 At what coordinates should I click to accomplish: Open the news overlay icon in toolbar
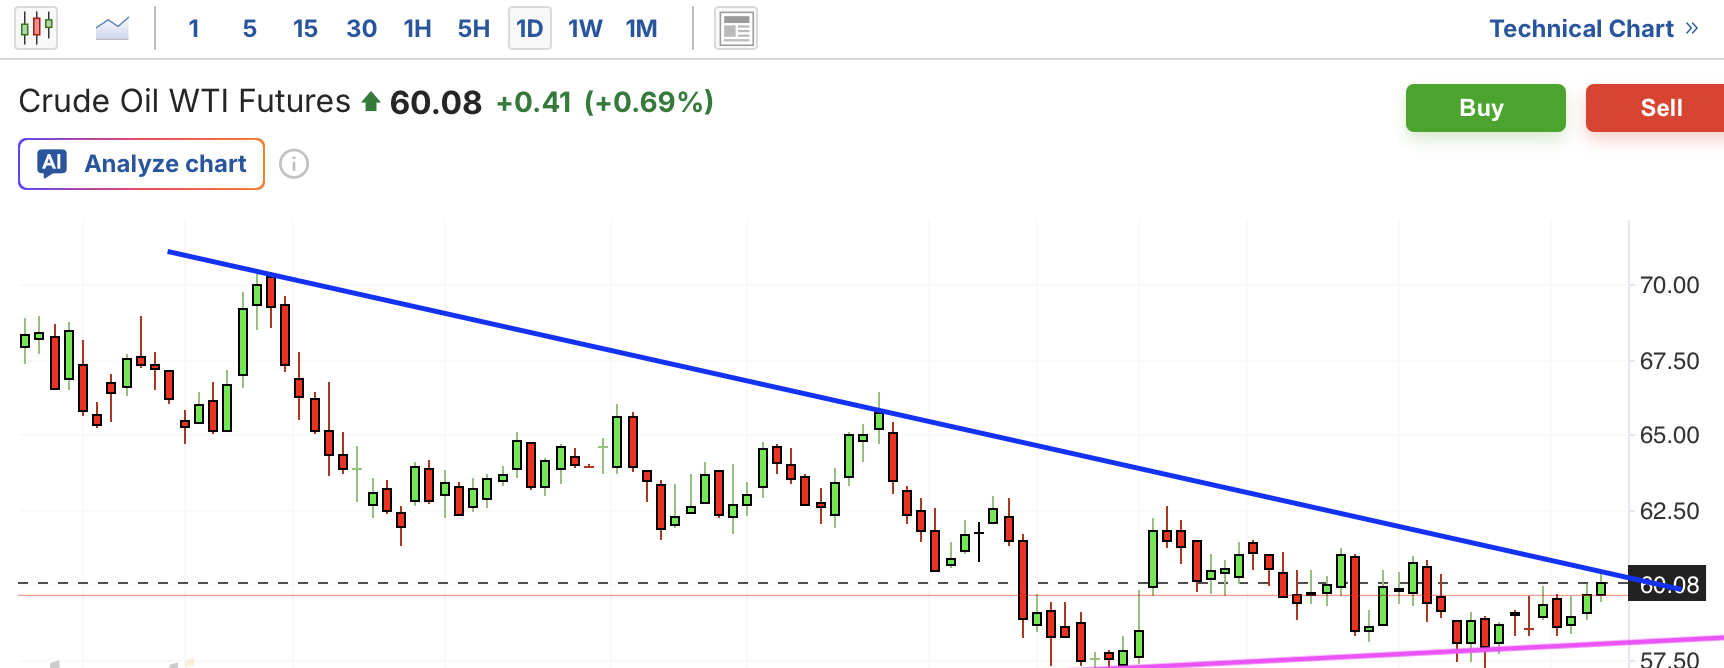click(736, 28)
